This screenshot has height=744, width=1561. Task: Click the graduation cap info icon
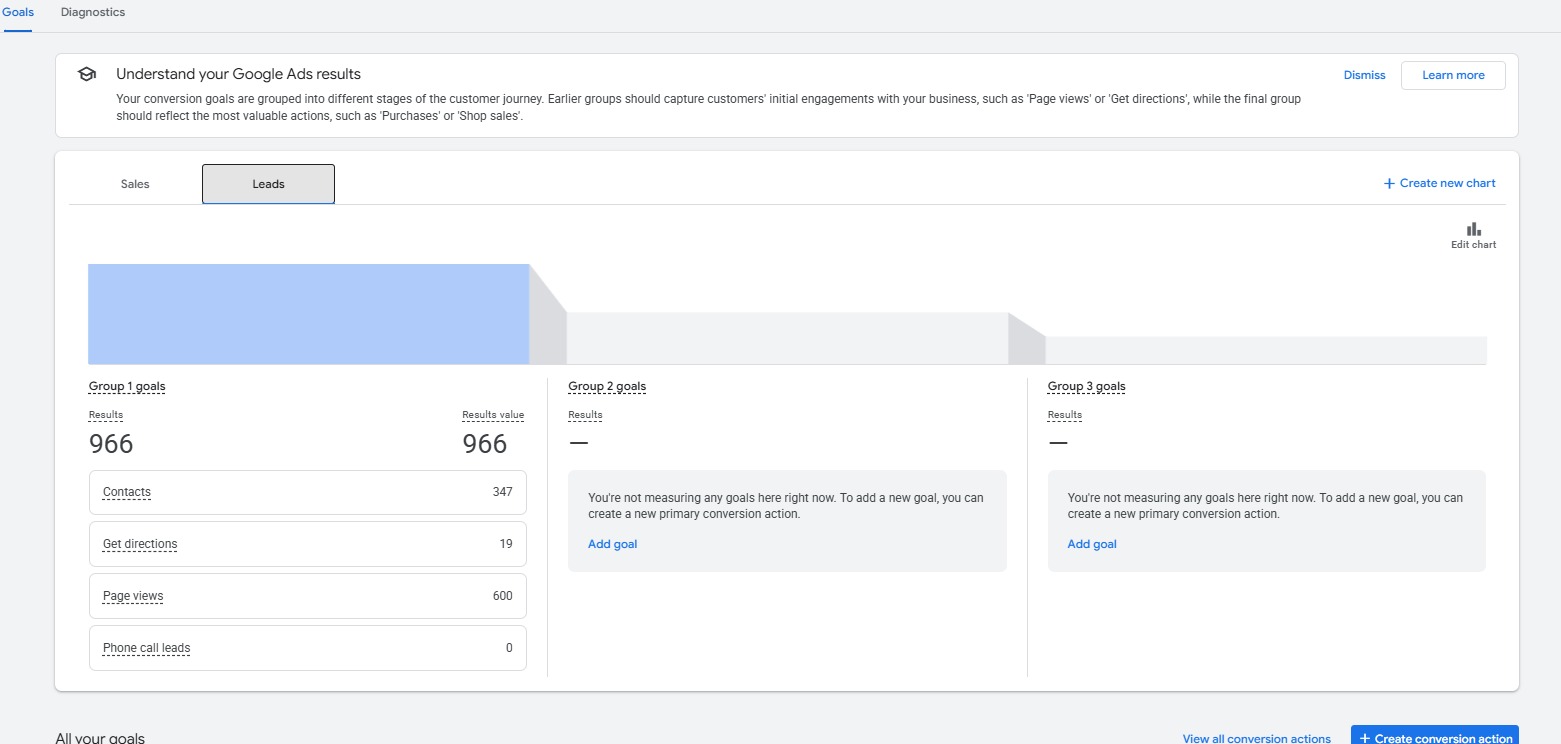[x=87, y=74]
